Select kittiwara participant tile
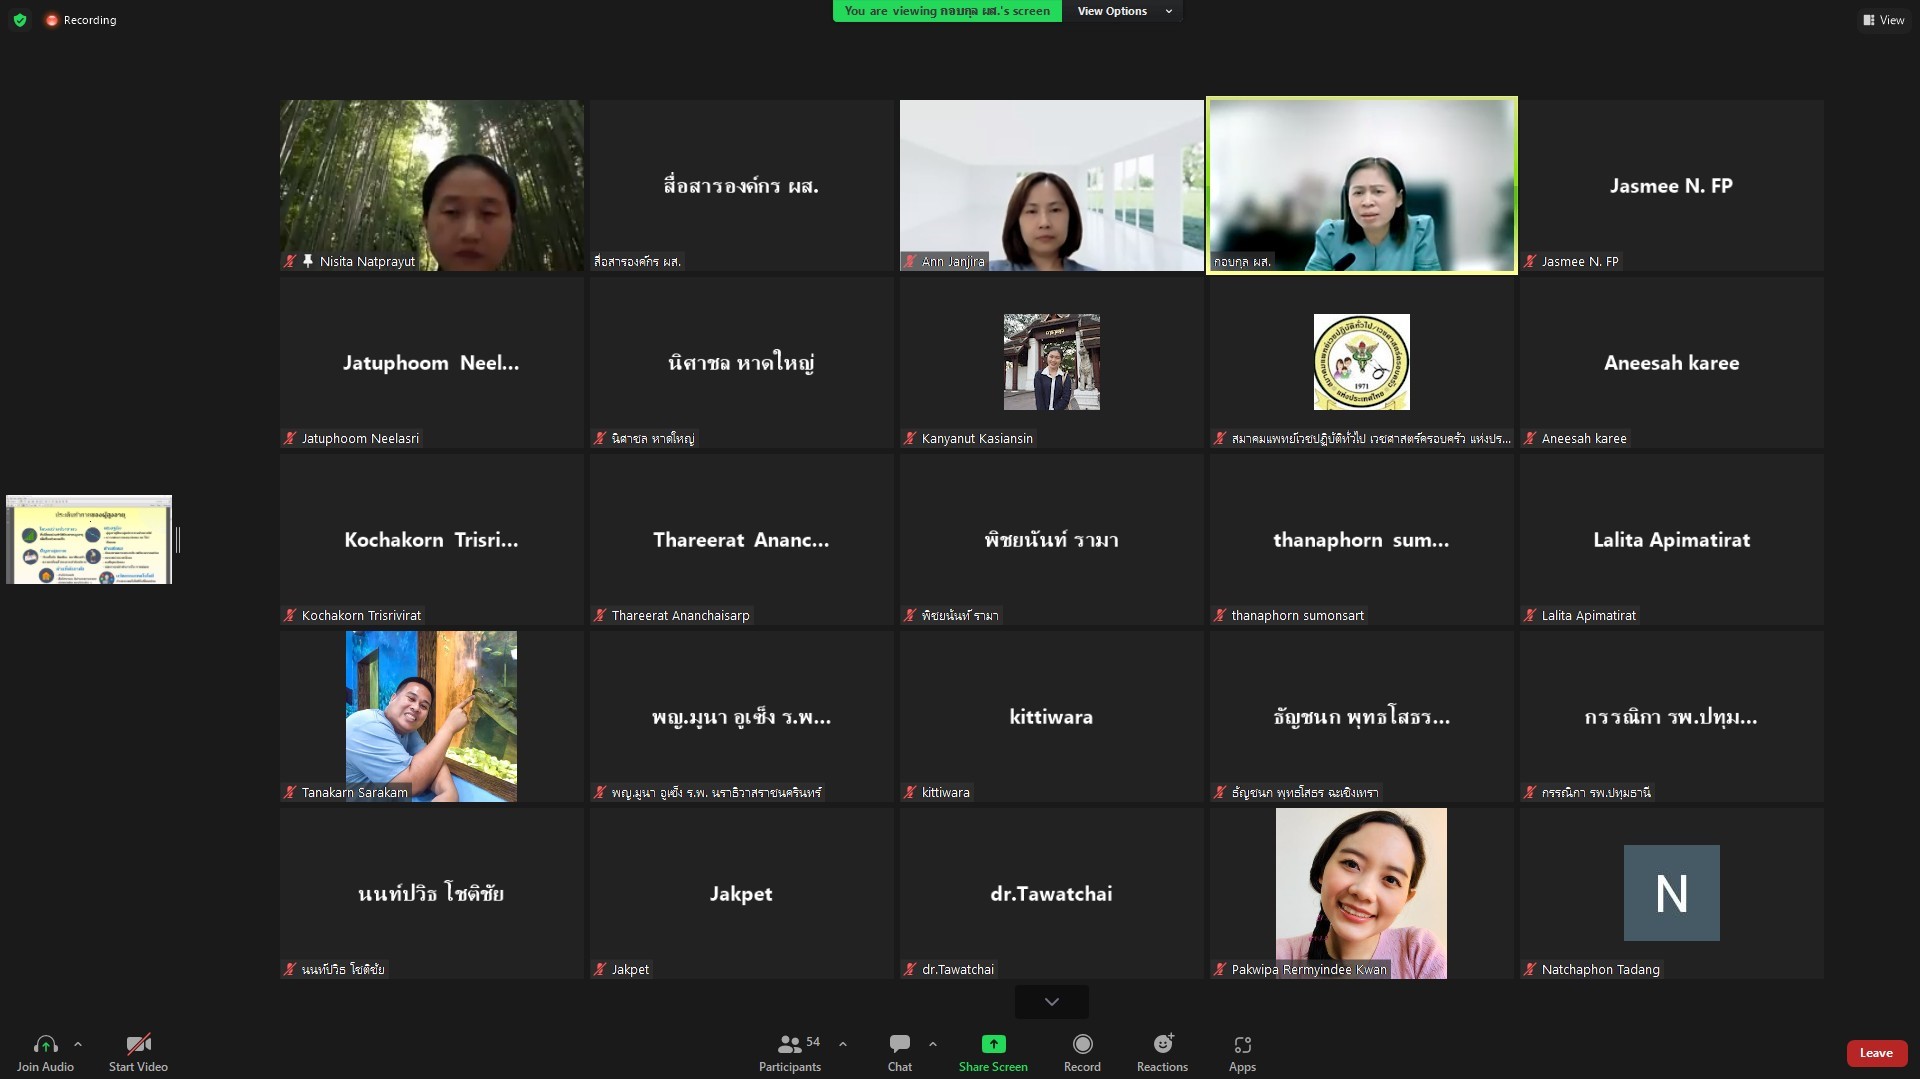Viewport: 1920px width, 1079px height. [1052, 716]
